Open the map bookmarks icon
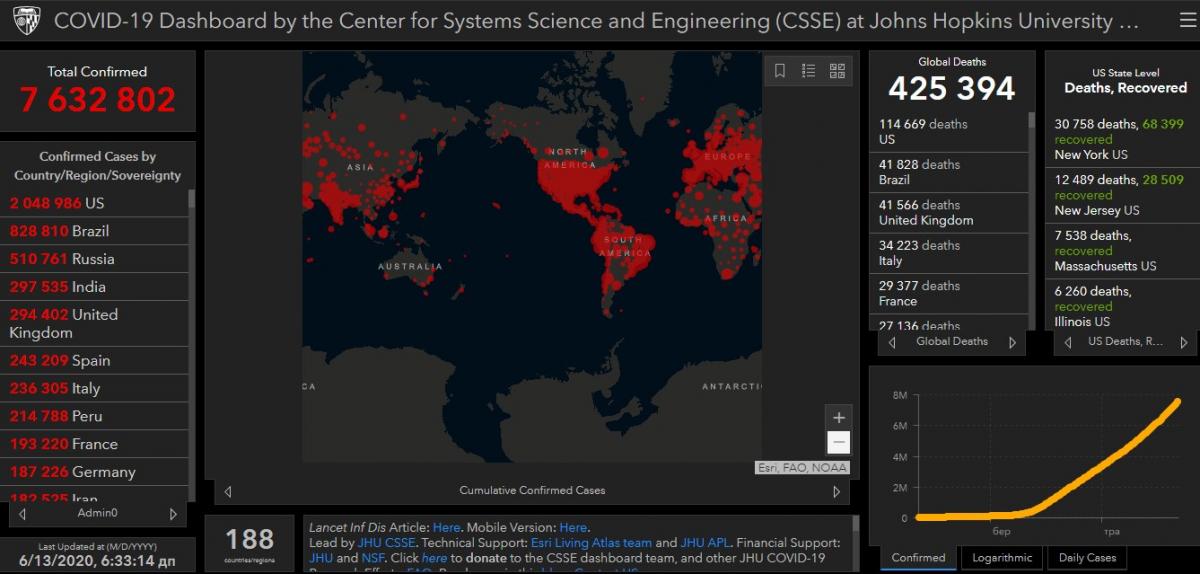The height and width of the screenshot is (574, 1200). (x=780, y=71)
